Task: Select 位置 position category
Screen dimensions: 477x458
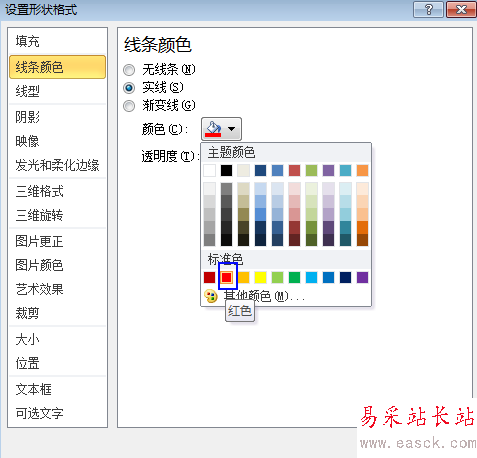Action: 57,363
